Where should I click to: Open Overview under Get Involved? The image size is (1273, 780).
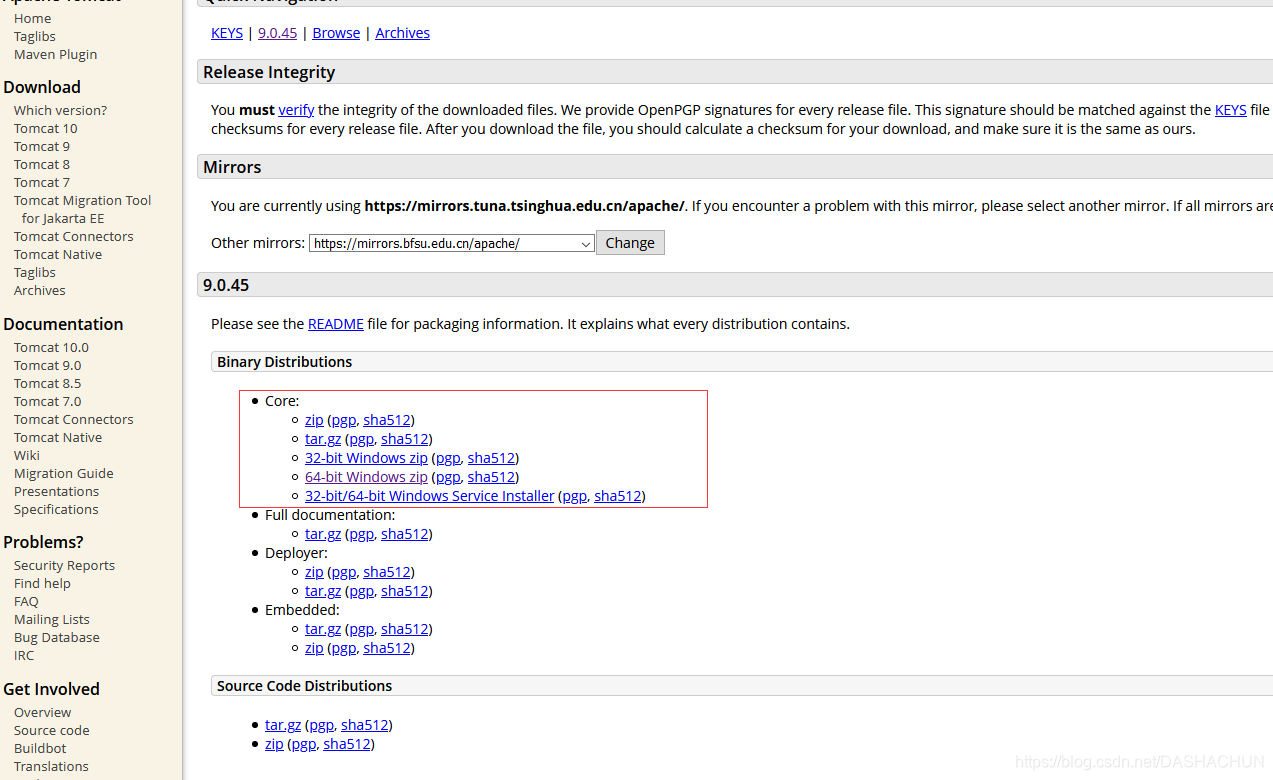[x=42, y=712]
